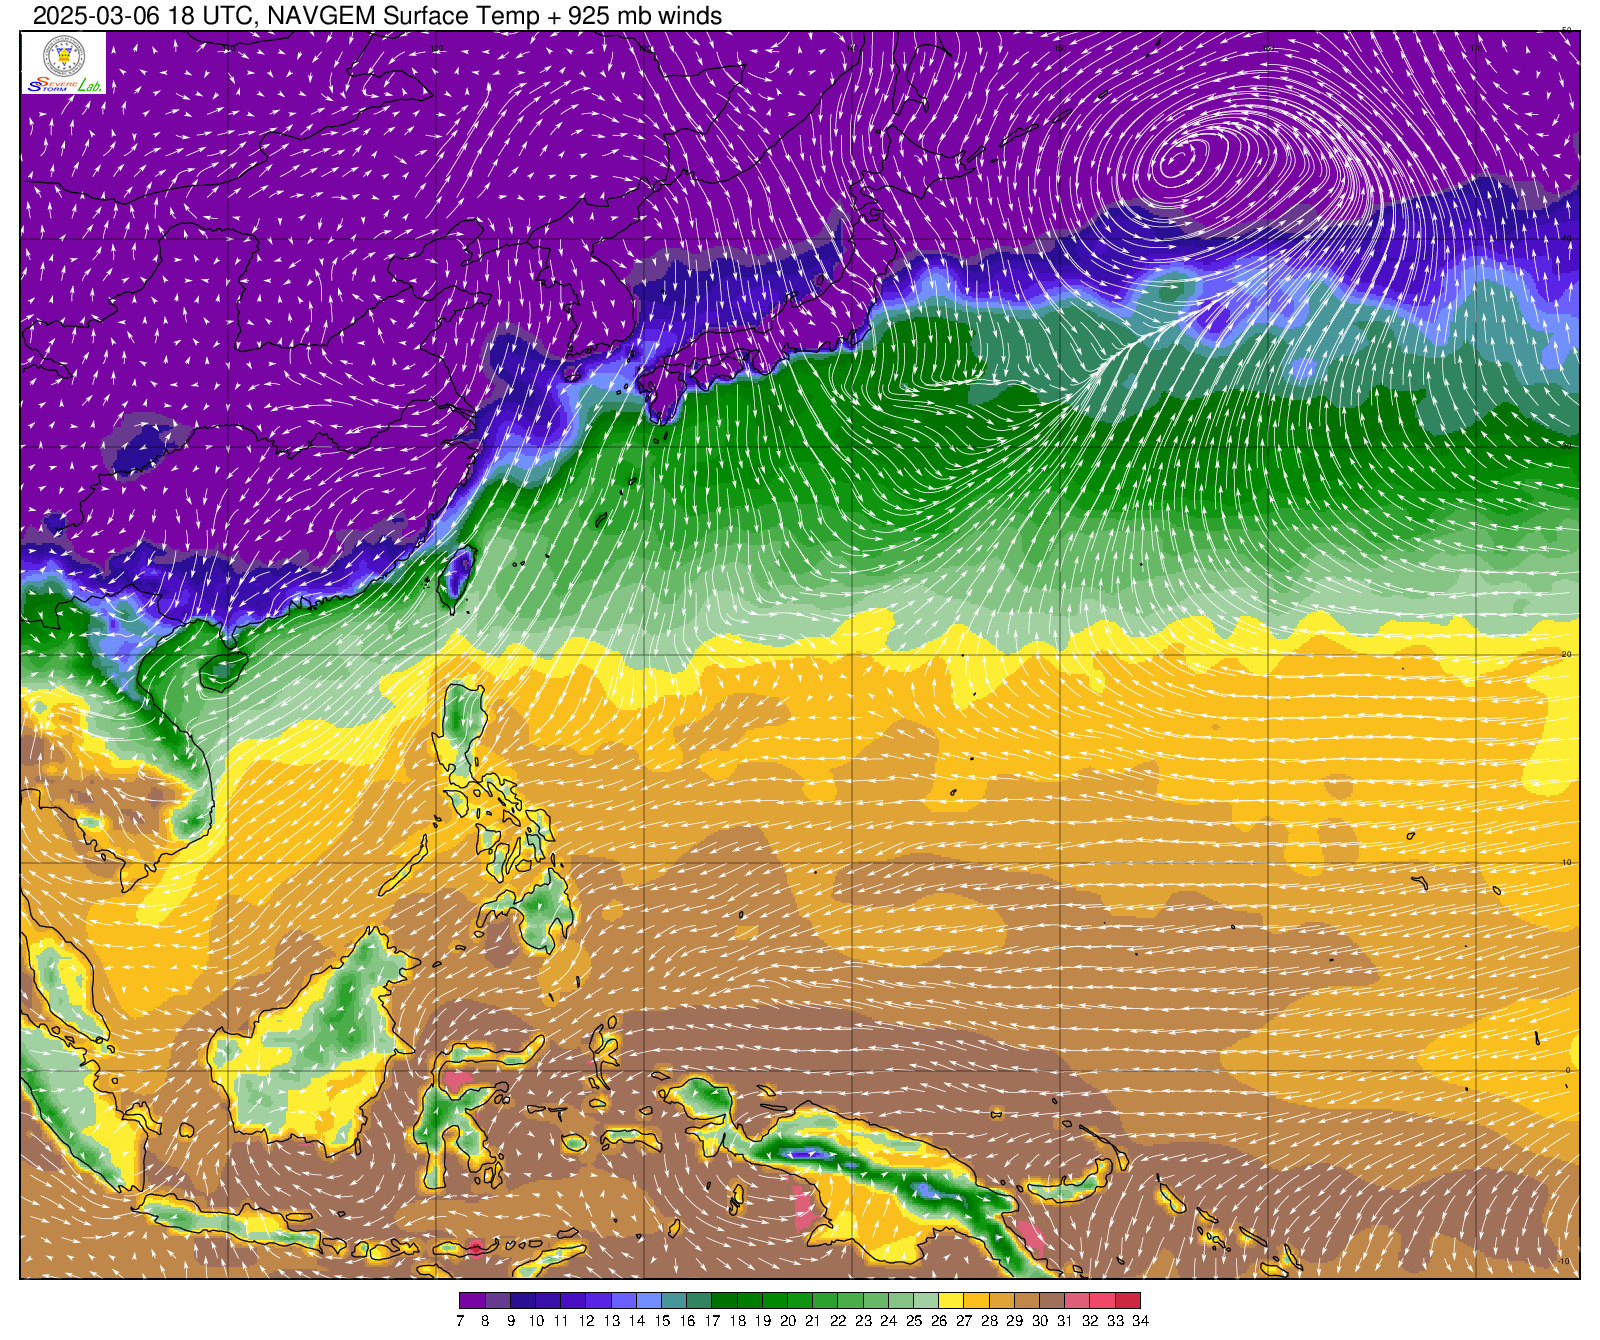Pick the indigo swatch between 10 and 11
1600x1340 pixels.
click(x=548, y=1300)
